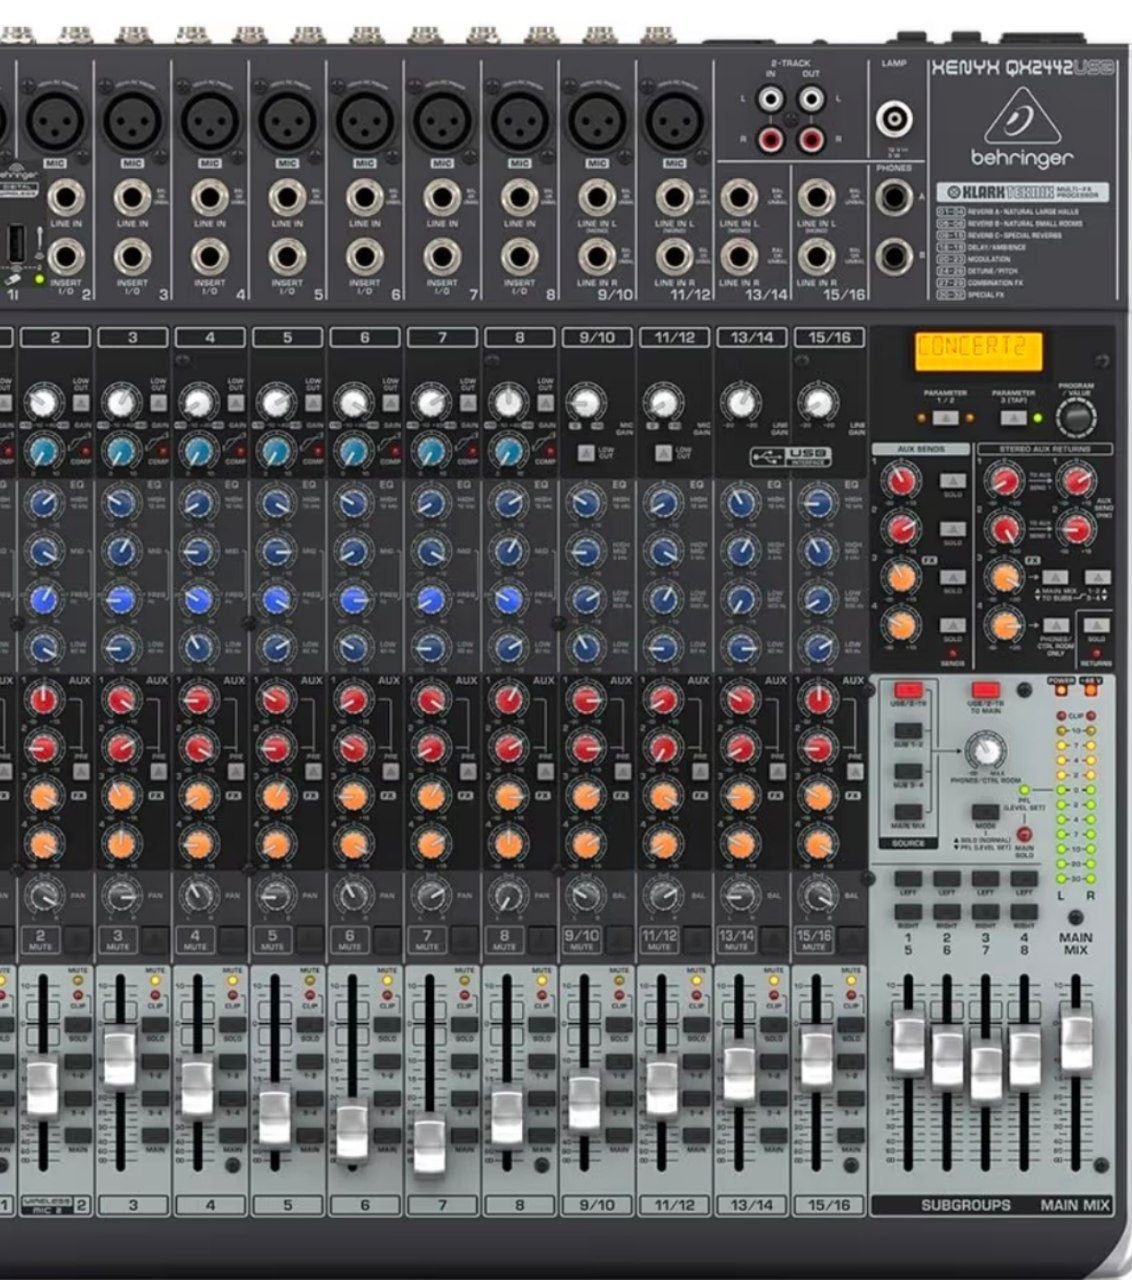Toggle the channel 9/10 LOW CUT button
Viewport: 1132px width, 1280px height.
coord(586,453)
